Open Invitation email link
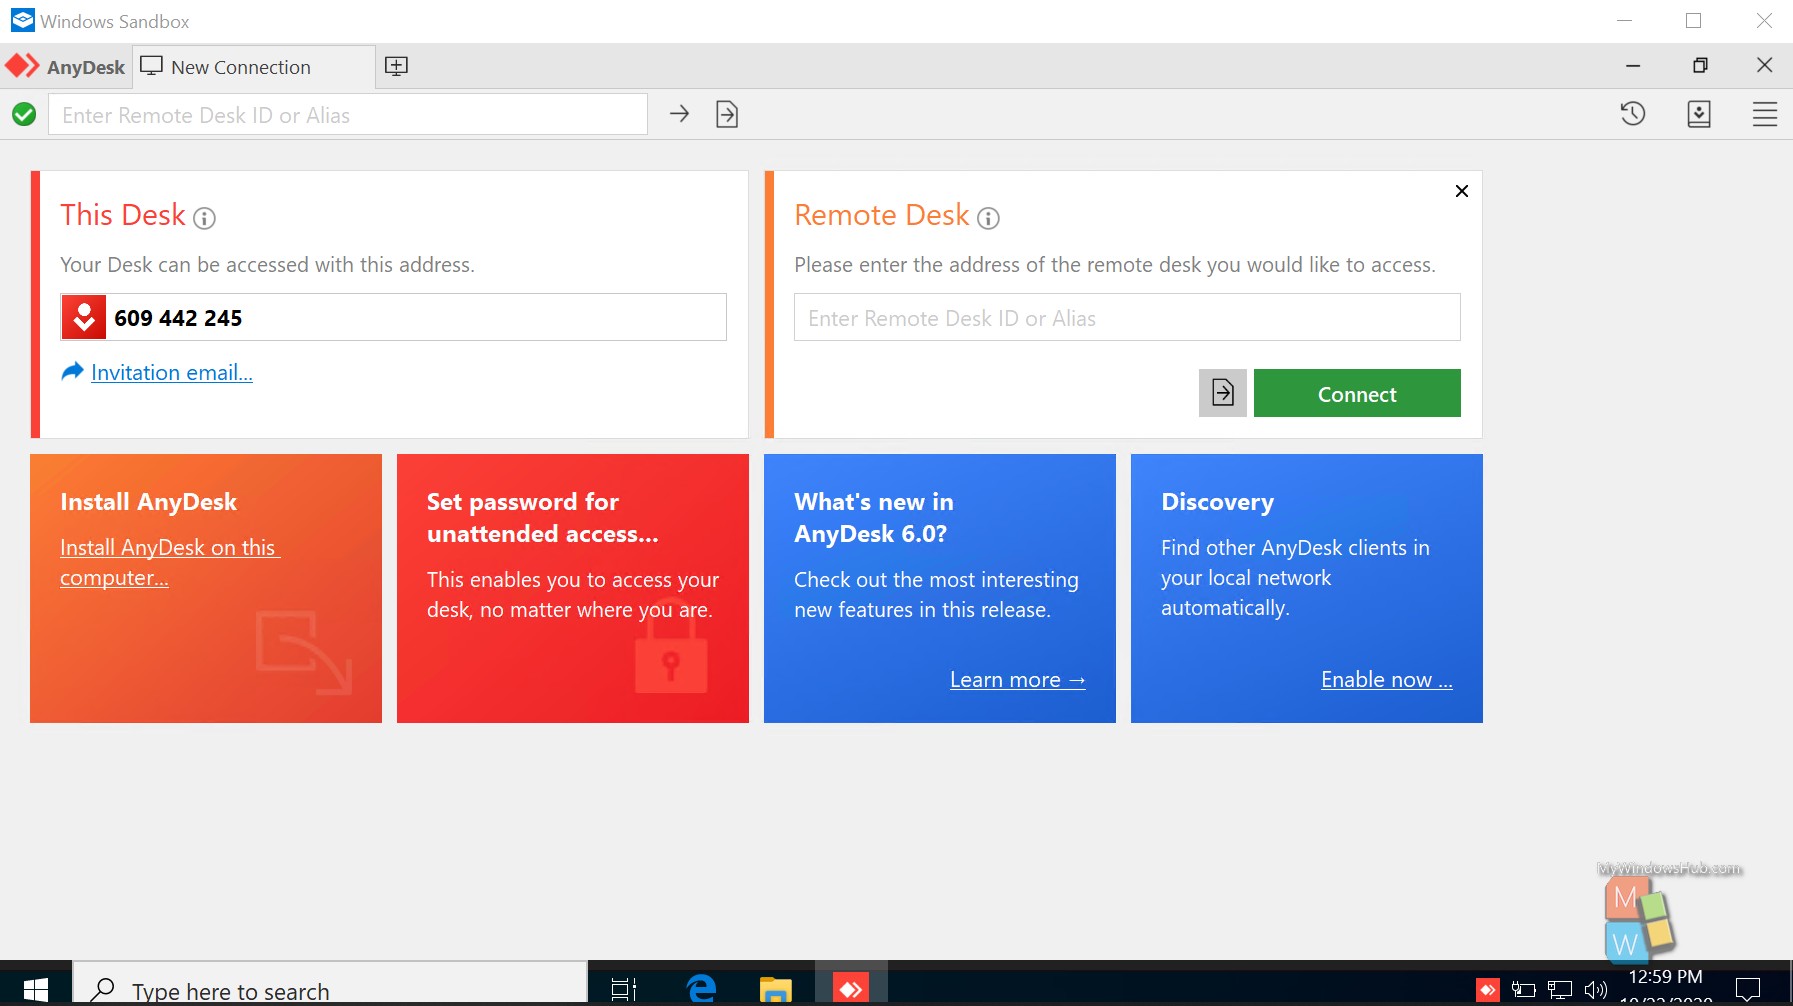Viewport: 1793px width, 1006px height. (x=172, y=372)
